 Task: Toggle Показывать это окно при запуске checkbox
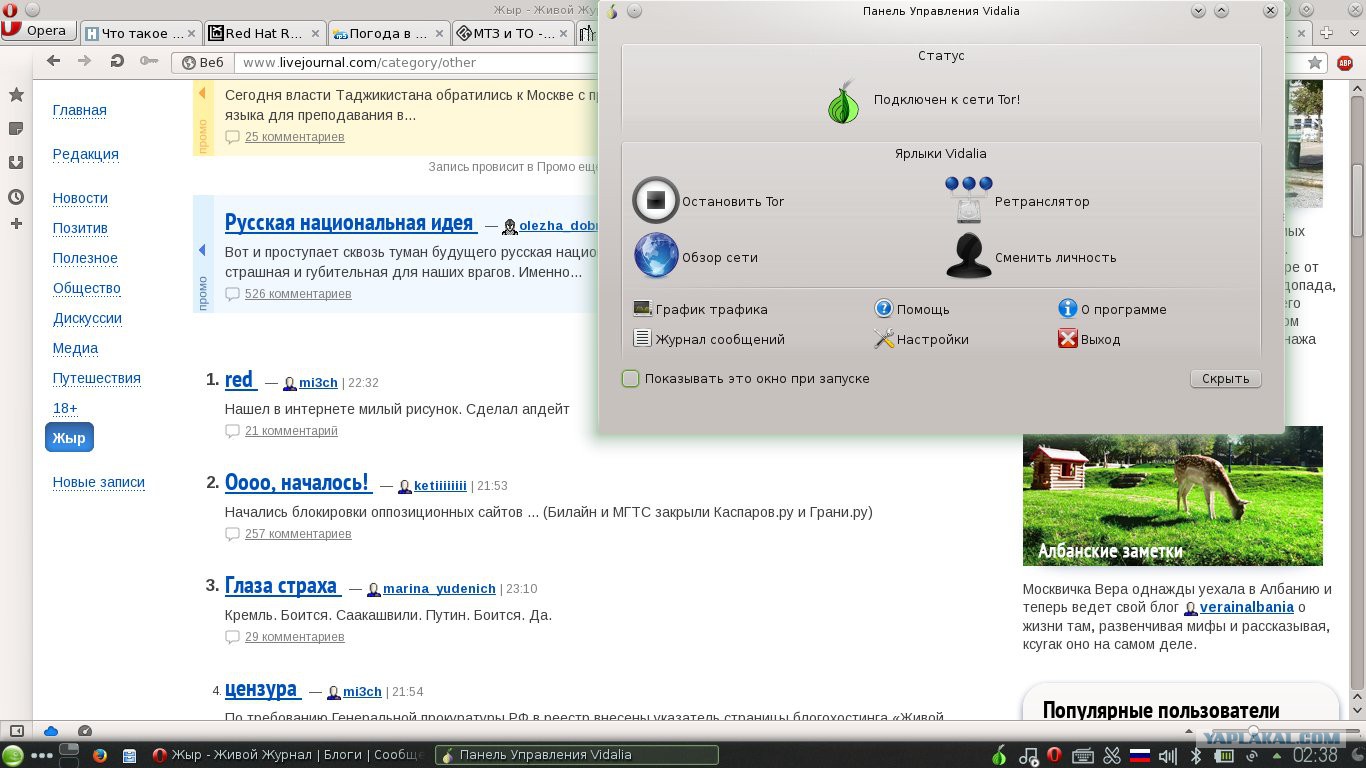click(x=630, y=379)
